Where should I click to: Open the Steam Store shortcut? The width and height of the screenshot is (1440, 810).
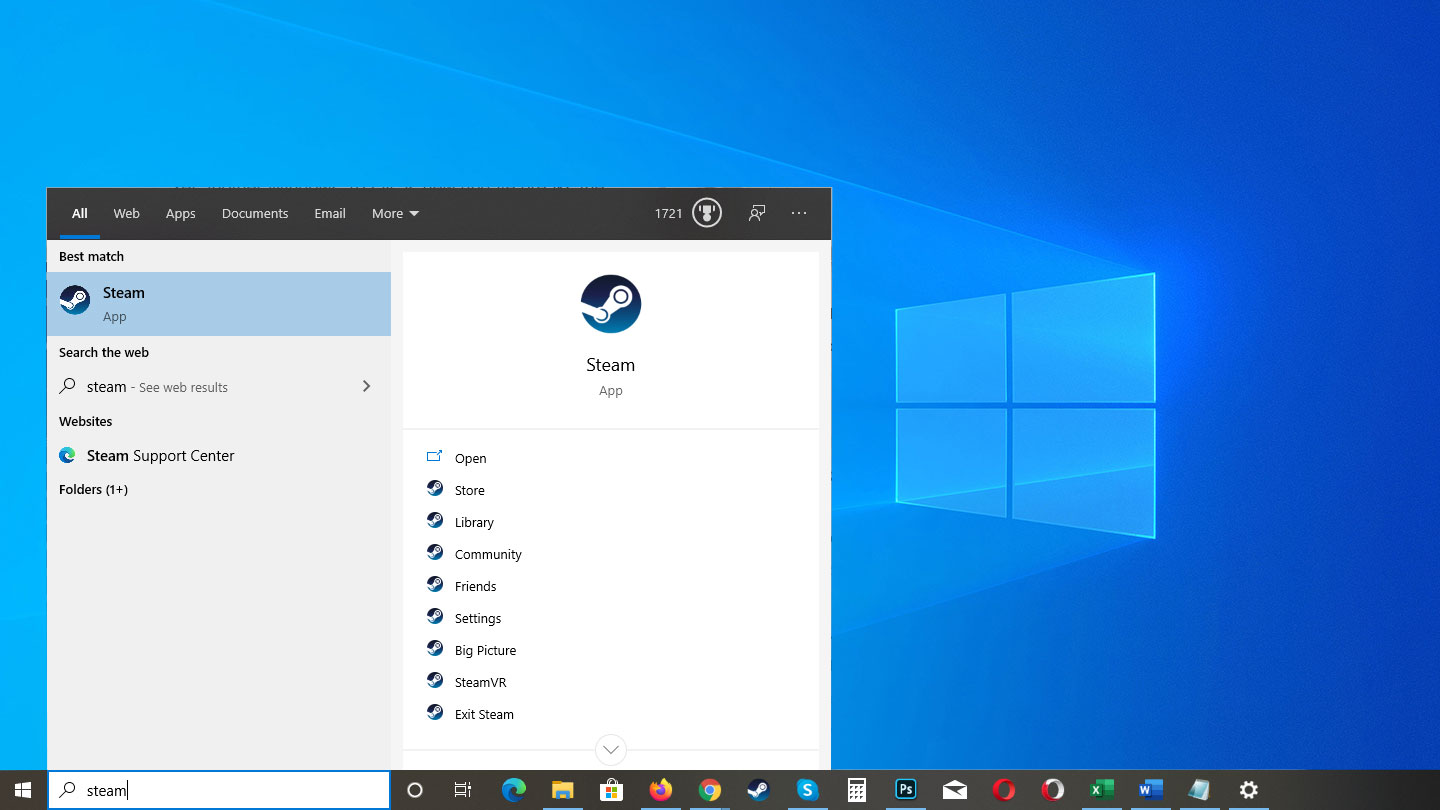pyautogui.click(x=469, y=489)
